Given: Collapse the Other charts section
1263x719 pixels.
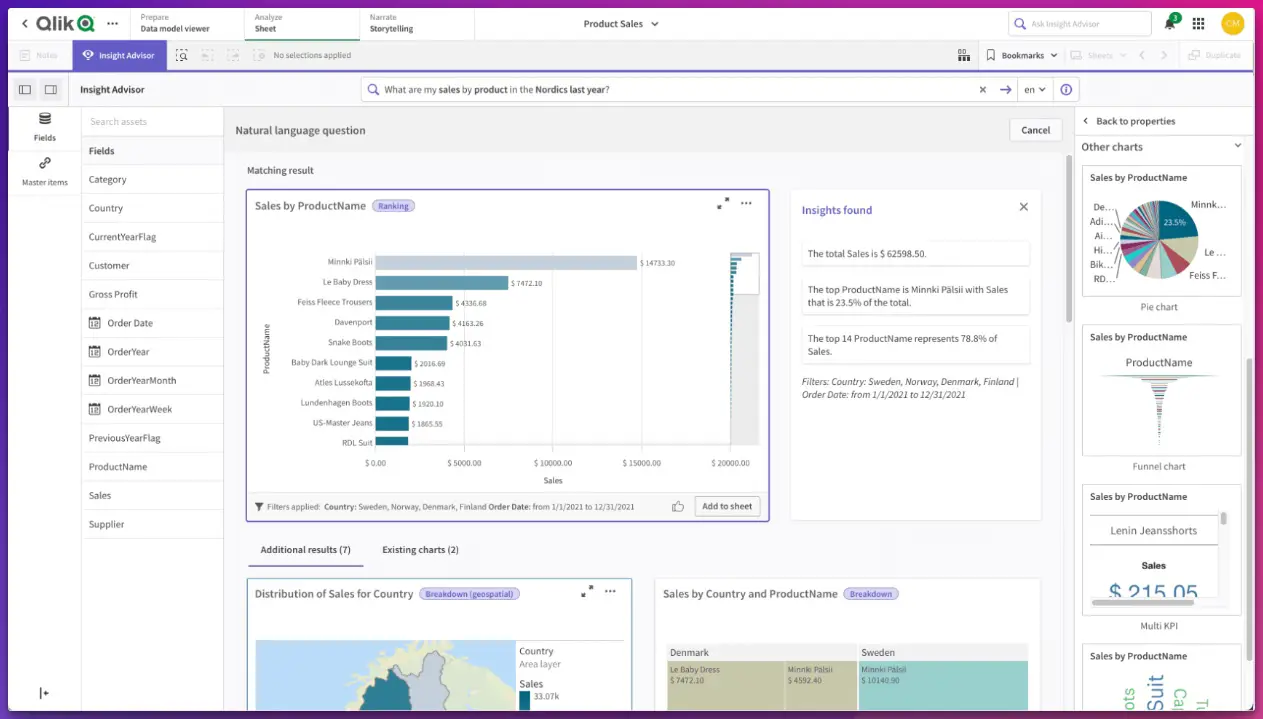Looking at the screenshot, I should 1240,146.
